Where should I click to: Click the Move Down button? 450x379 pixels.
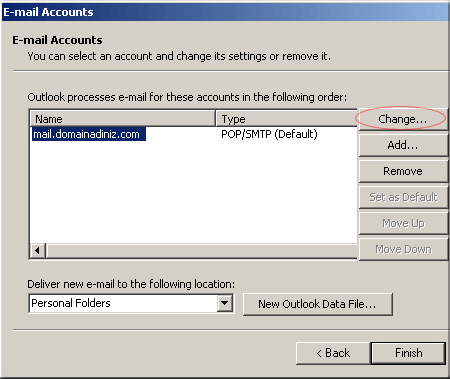(x=403, y=249)
